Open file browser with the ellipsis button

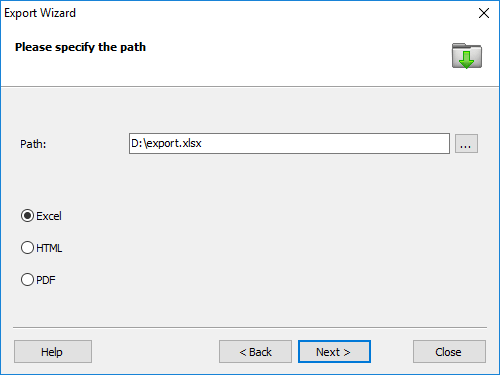coord(466,144)
